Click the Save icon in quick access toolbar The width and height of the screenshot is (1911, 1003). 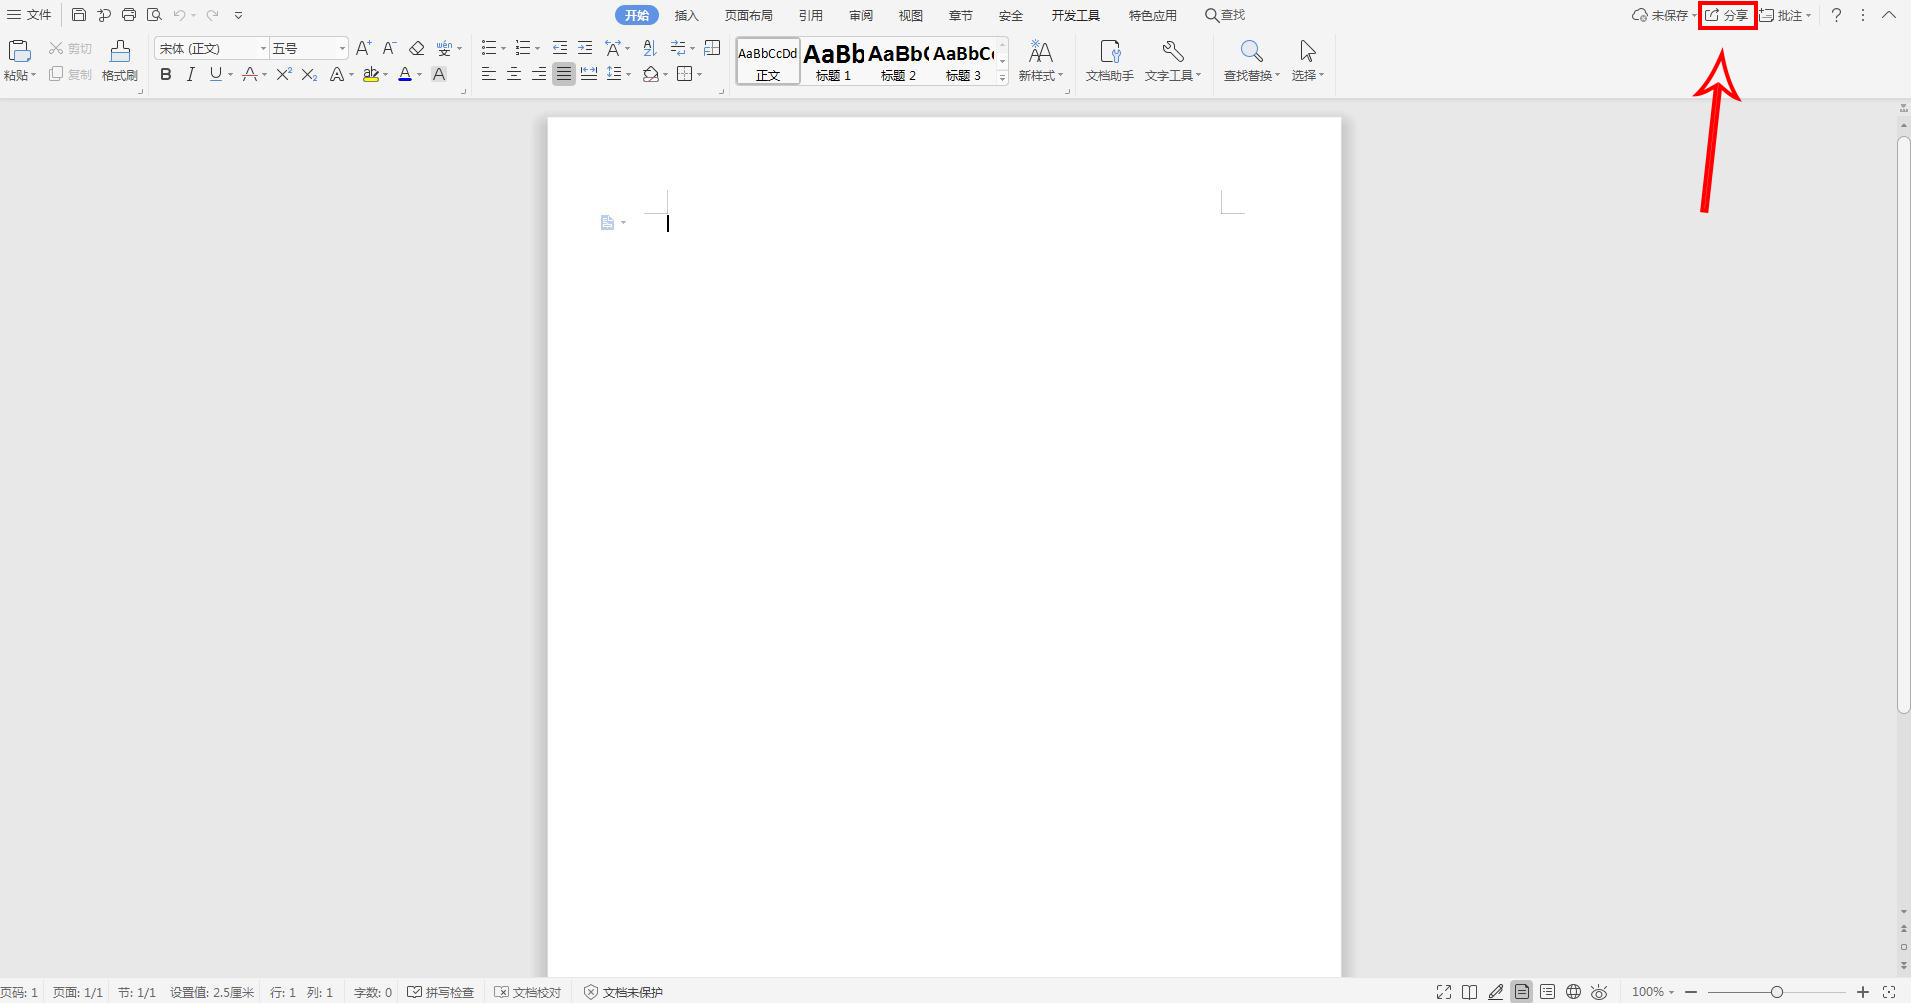click(x=79, y=15)
